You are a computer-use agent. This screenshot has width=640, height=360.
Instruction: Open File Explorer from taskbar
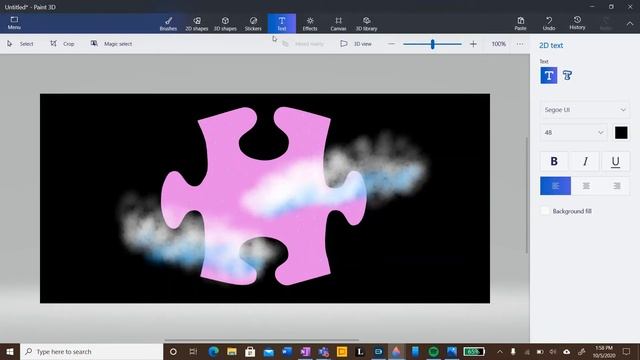point(232,351)
